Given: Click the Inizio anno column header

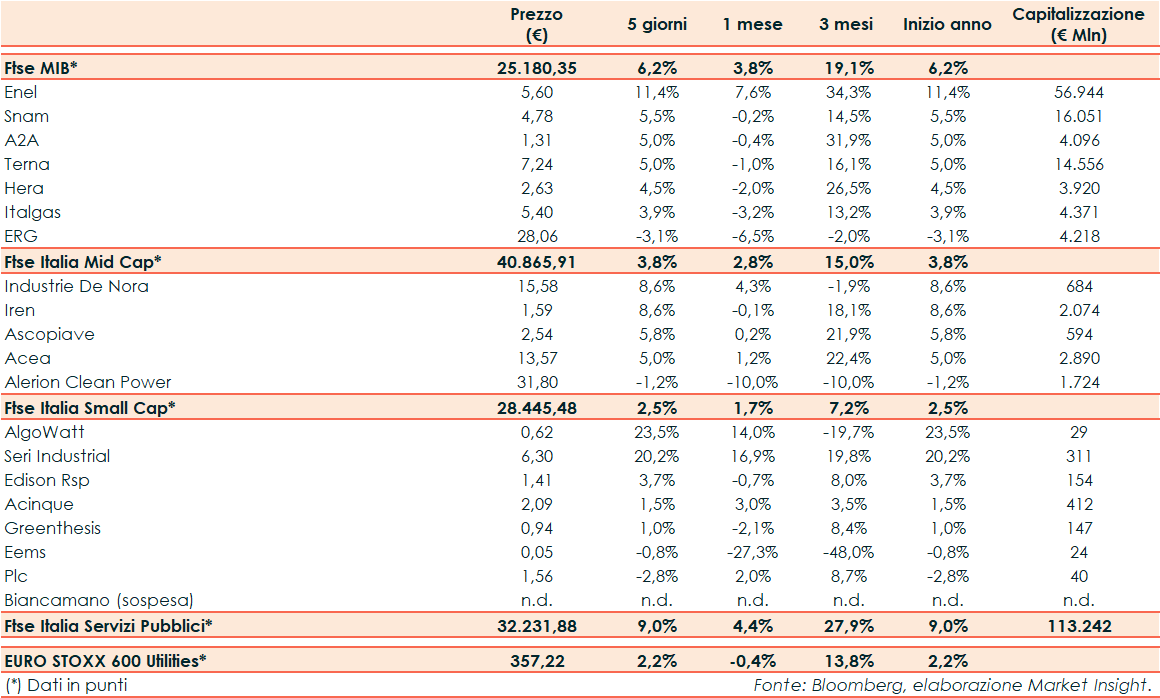Looking at the screenshot, I should pyautogui.click(x=947, y=25).
